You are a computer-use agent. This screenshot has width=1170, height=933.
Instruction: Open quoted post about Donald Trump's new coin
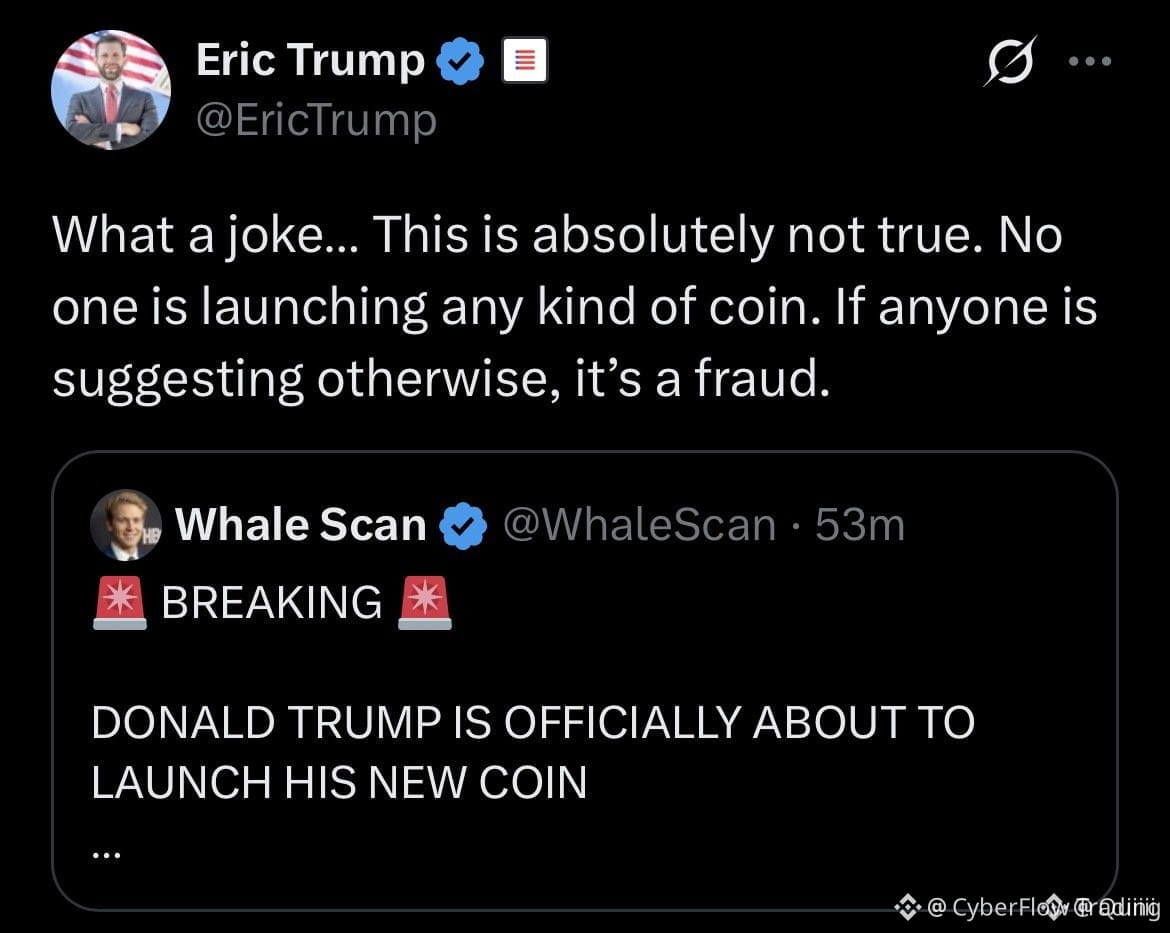[x=585, y=681]
